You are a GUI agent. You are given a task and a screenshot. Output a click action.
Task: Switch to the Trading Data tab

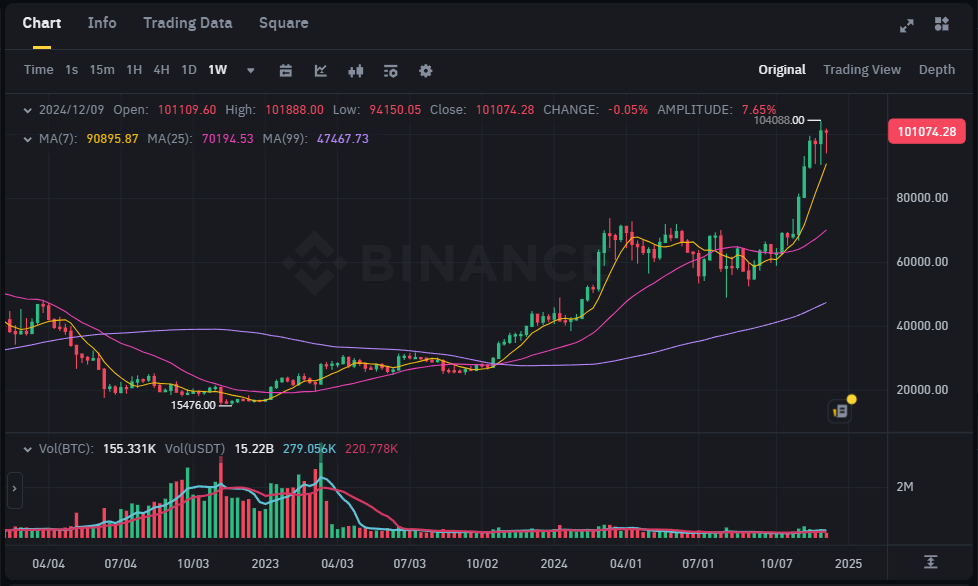[188, 23]
